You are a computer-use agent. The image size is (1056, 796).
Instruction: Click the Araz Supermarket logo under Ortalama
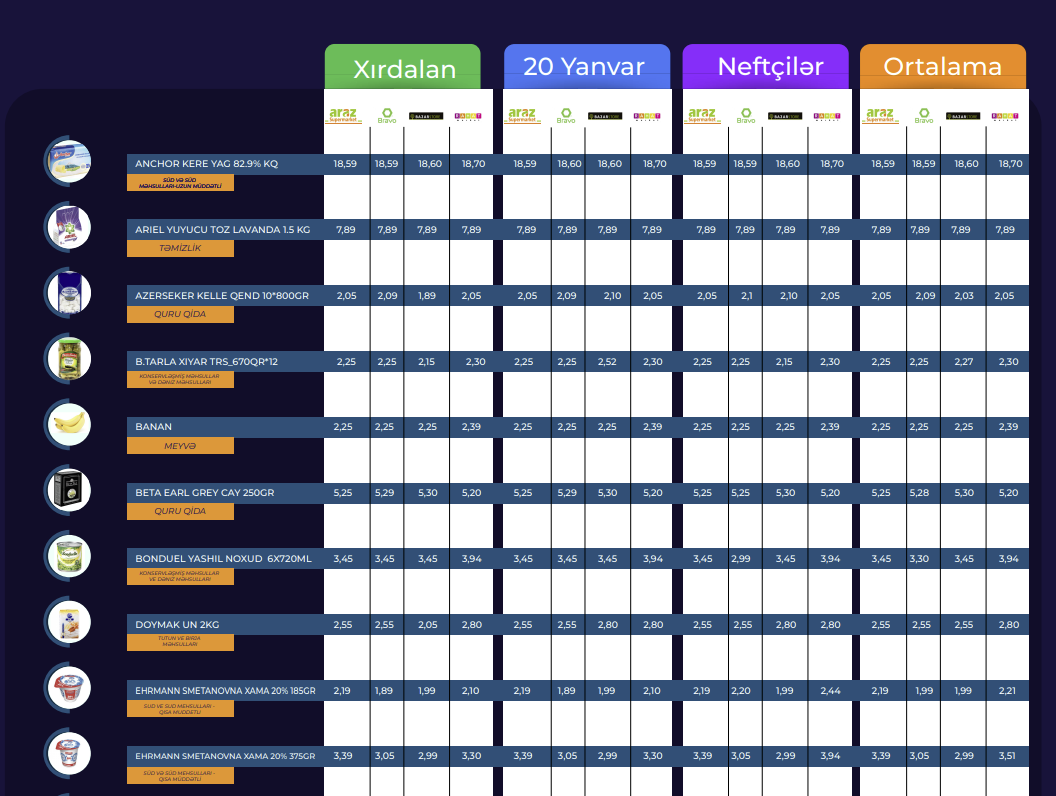pyautogui.click(x=880, y=116)
